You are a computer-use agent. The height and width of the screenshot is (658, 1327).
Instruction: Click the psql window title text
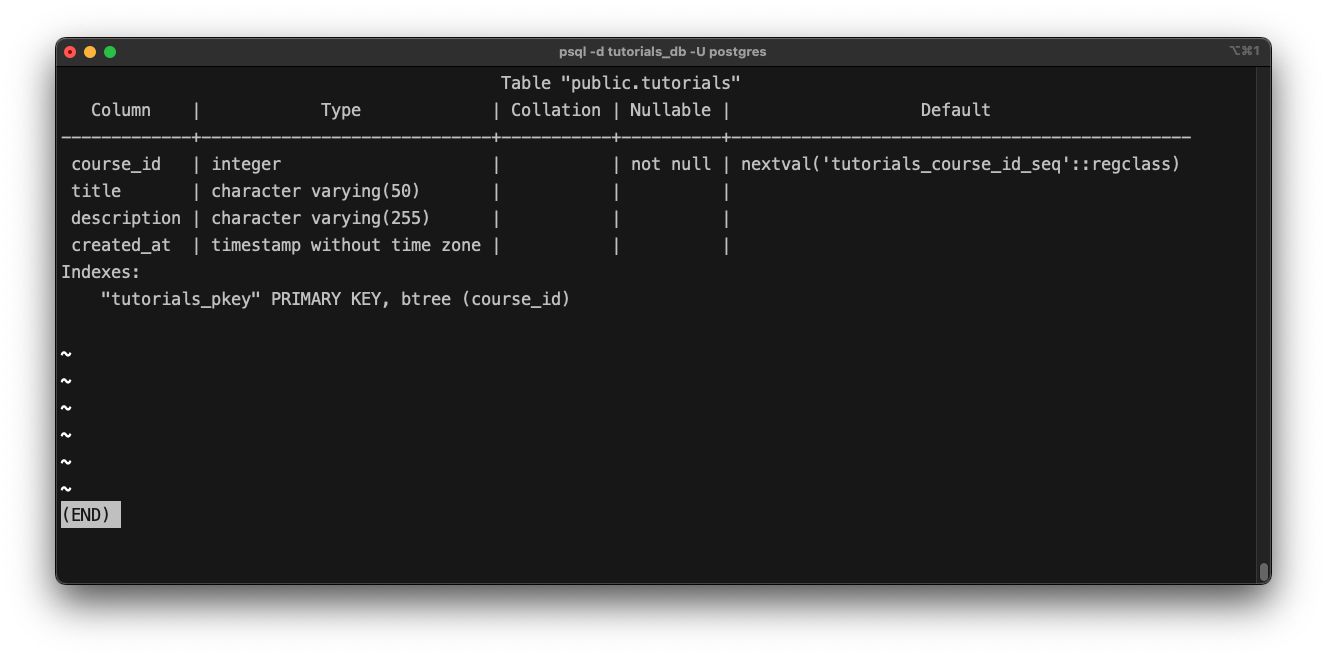(x=662, y=51)
